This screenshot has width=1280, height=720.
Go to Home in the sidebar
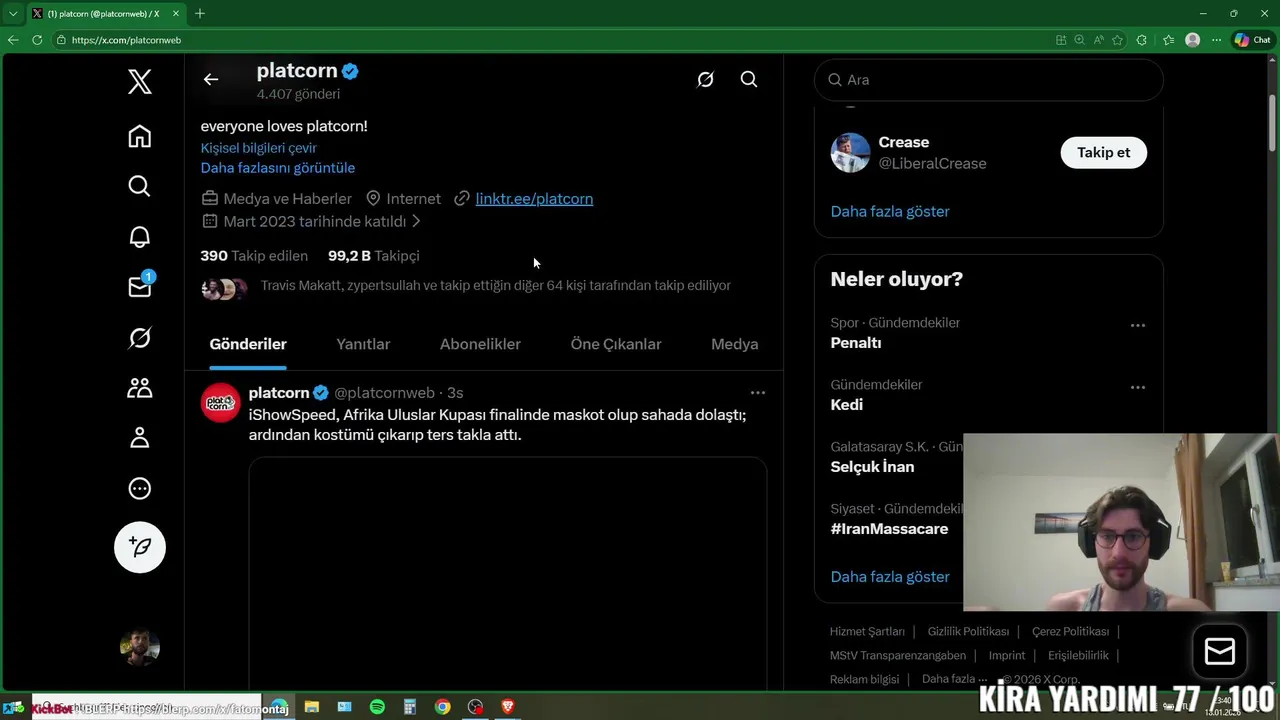pyautogui.click(x=140, y=136)
